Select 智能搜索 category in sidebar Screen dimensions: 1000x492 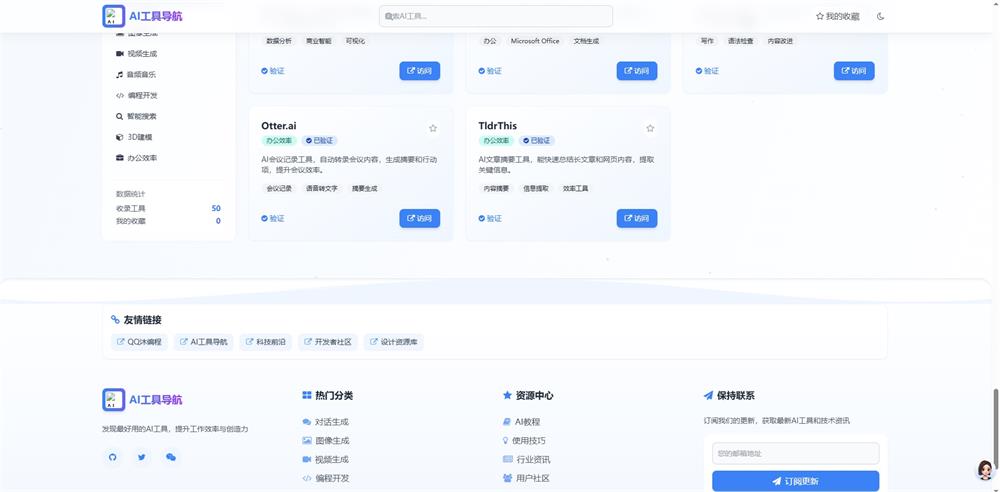tap(136, 116)
